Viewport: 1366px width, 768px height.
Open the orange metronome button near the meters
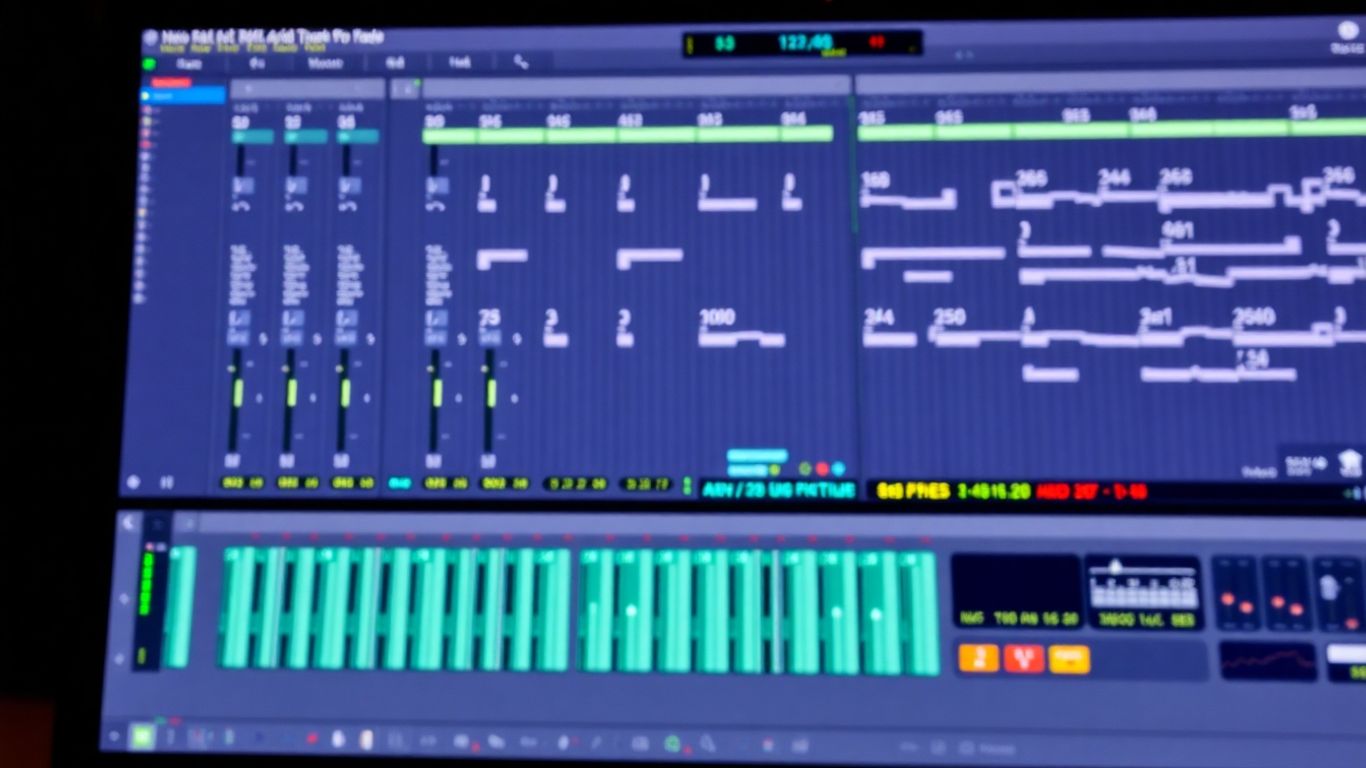pyautogui.click(x=978, y=657)
